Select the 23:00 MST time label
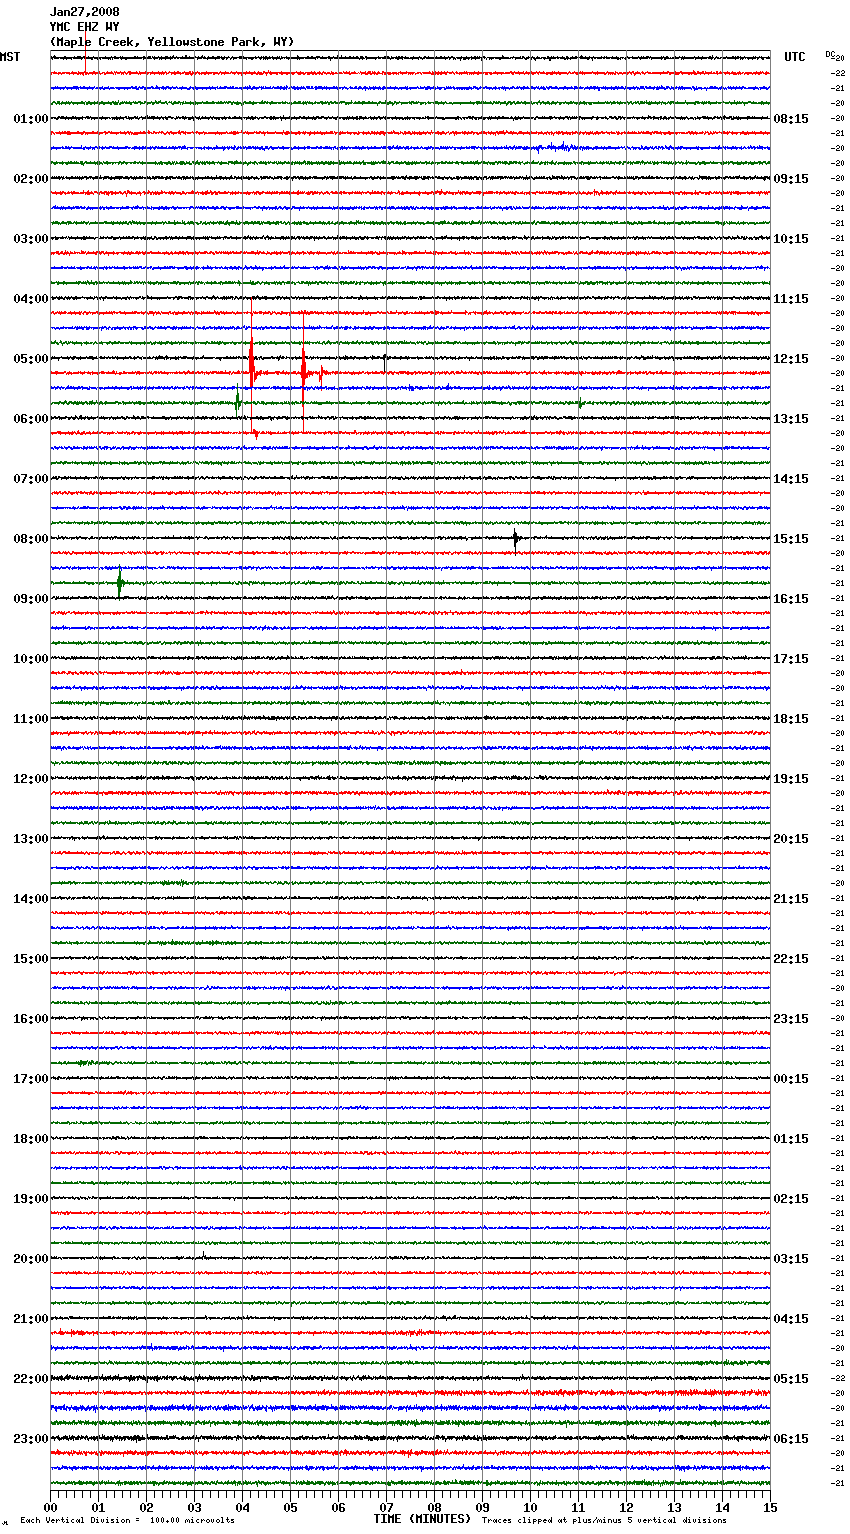This screenshot has width=850, height=1534. (x=31, y=1439)
